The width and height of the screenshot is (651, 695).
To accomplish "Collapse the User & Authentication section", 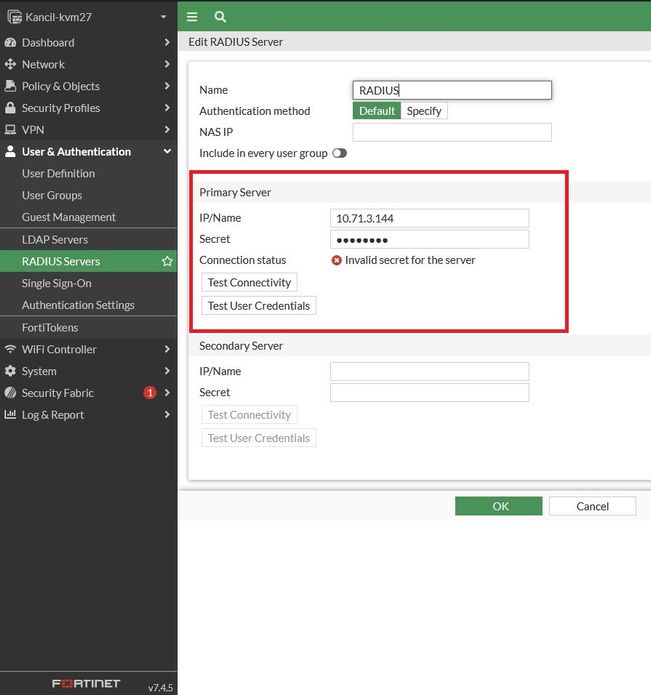I will (167, 152).
